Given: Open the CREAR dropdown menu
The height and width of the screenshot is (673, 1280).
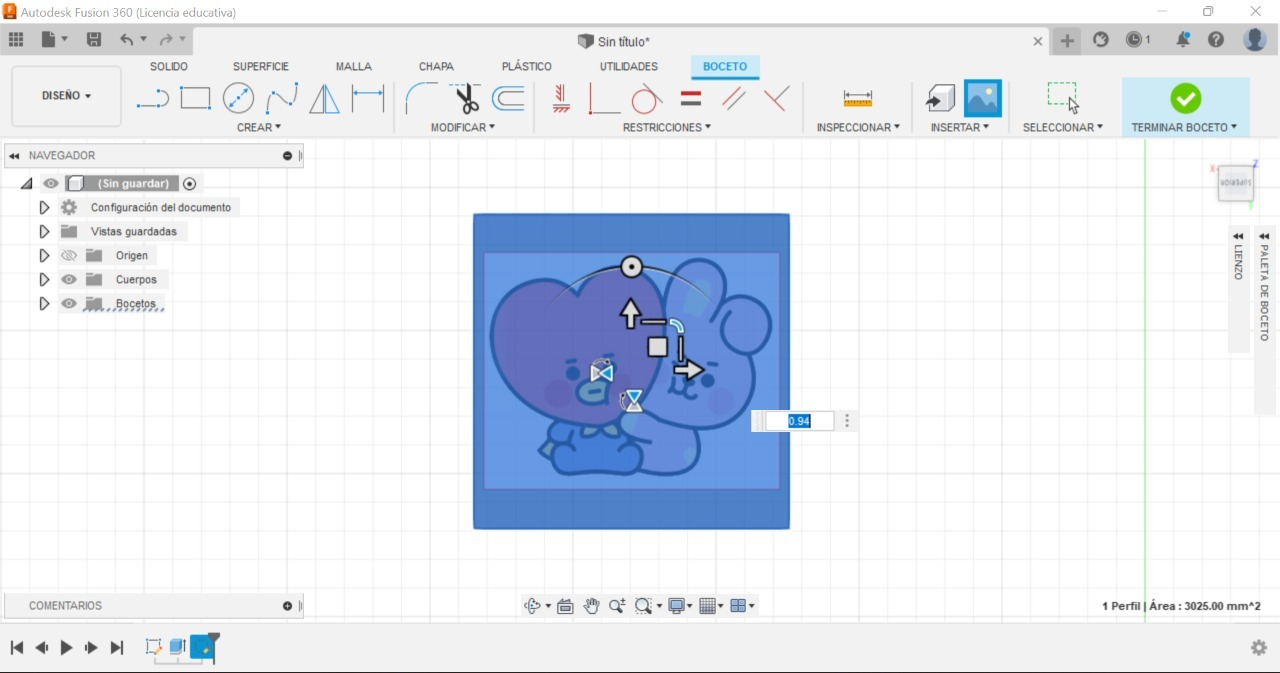Looking at the screenshot, I should coord(259,128).
